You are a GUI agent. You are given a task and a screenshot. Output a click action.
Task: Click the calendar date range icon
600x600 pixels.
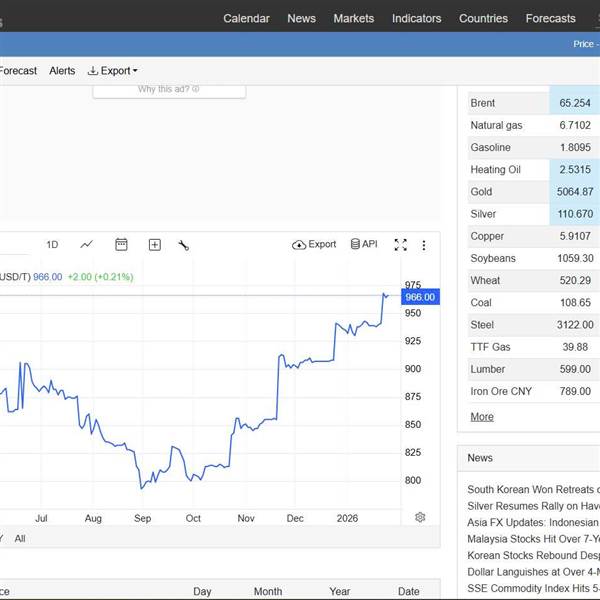pos(121,244)
